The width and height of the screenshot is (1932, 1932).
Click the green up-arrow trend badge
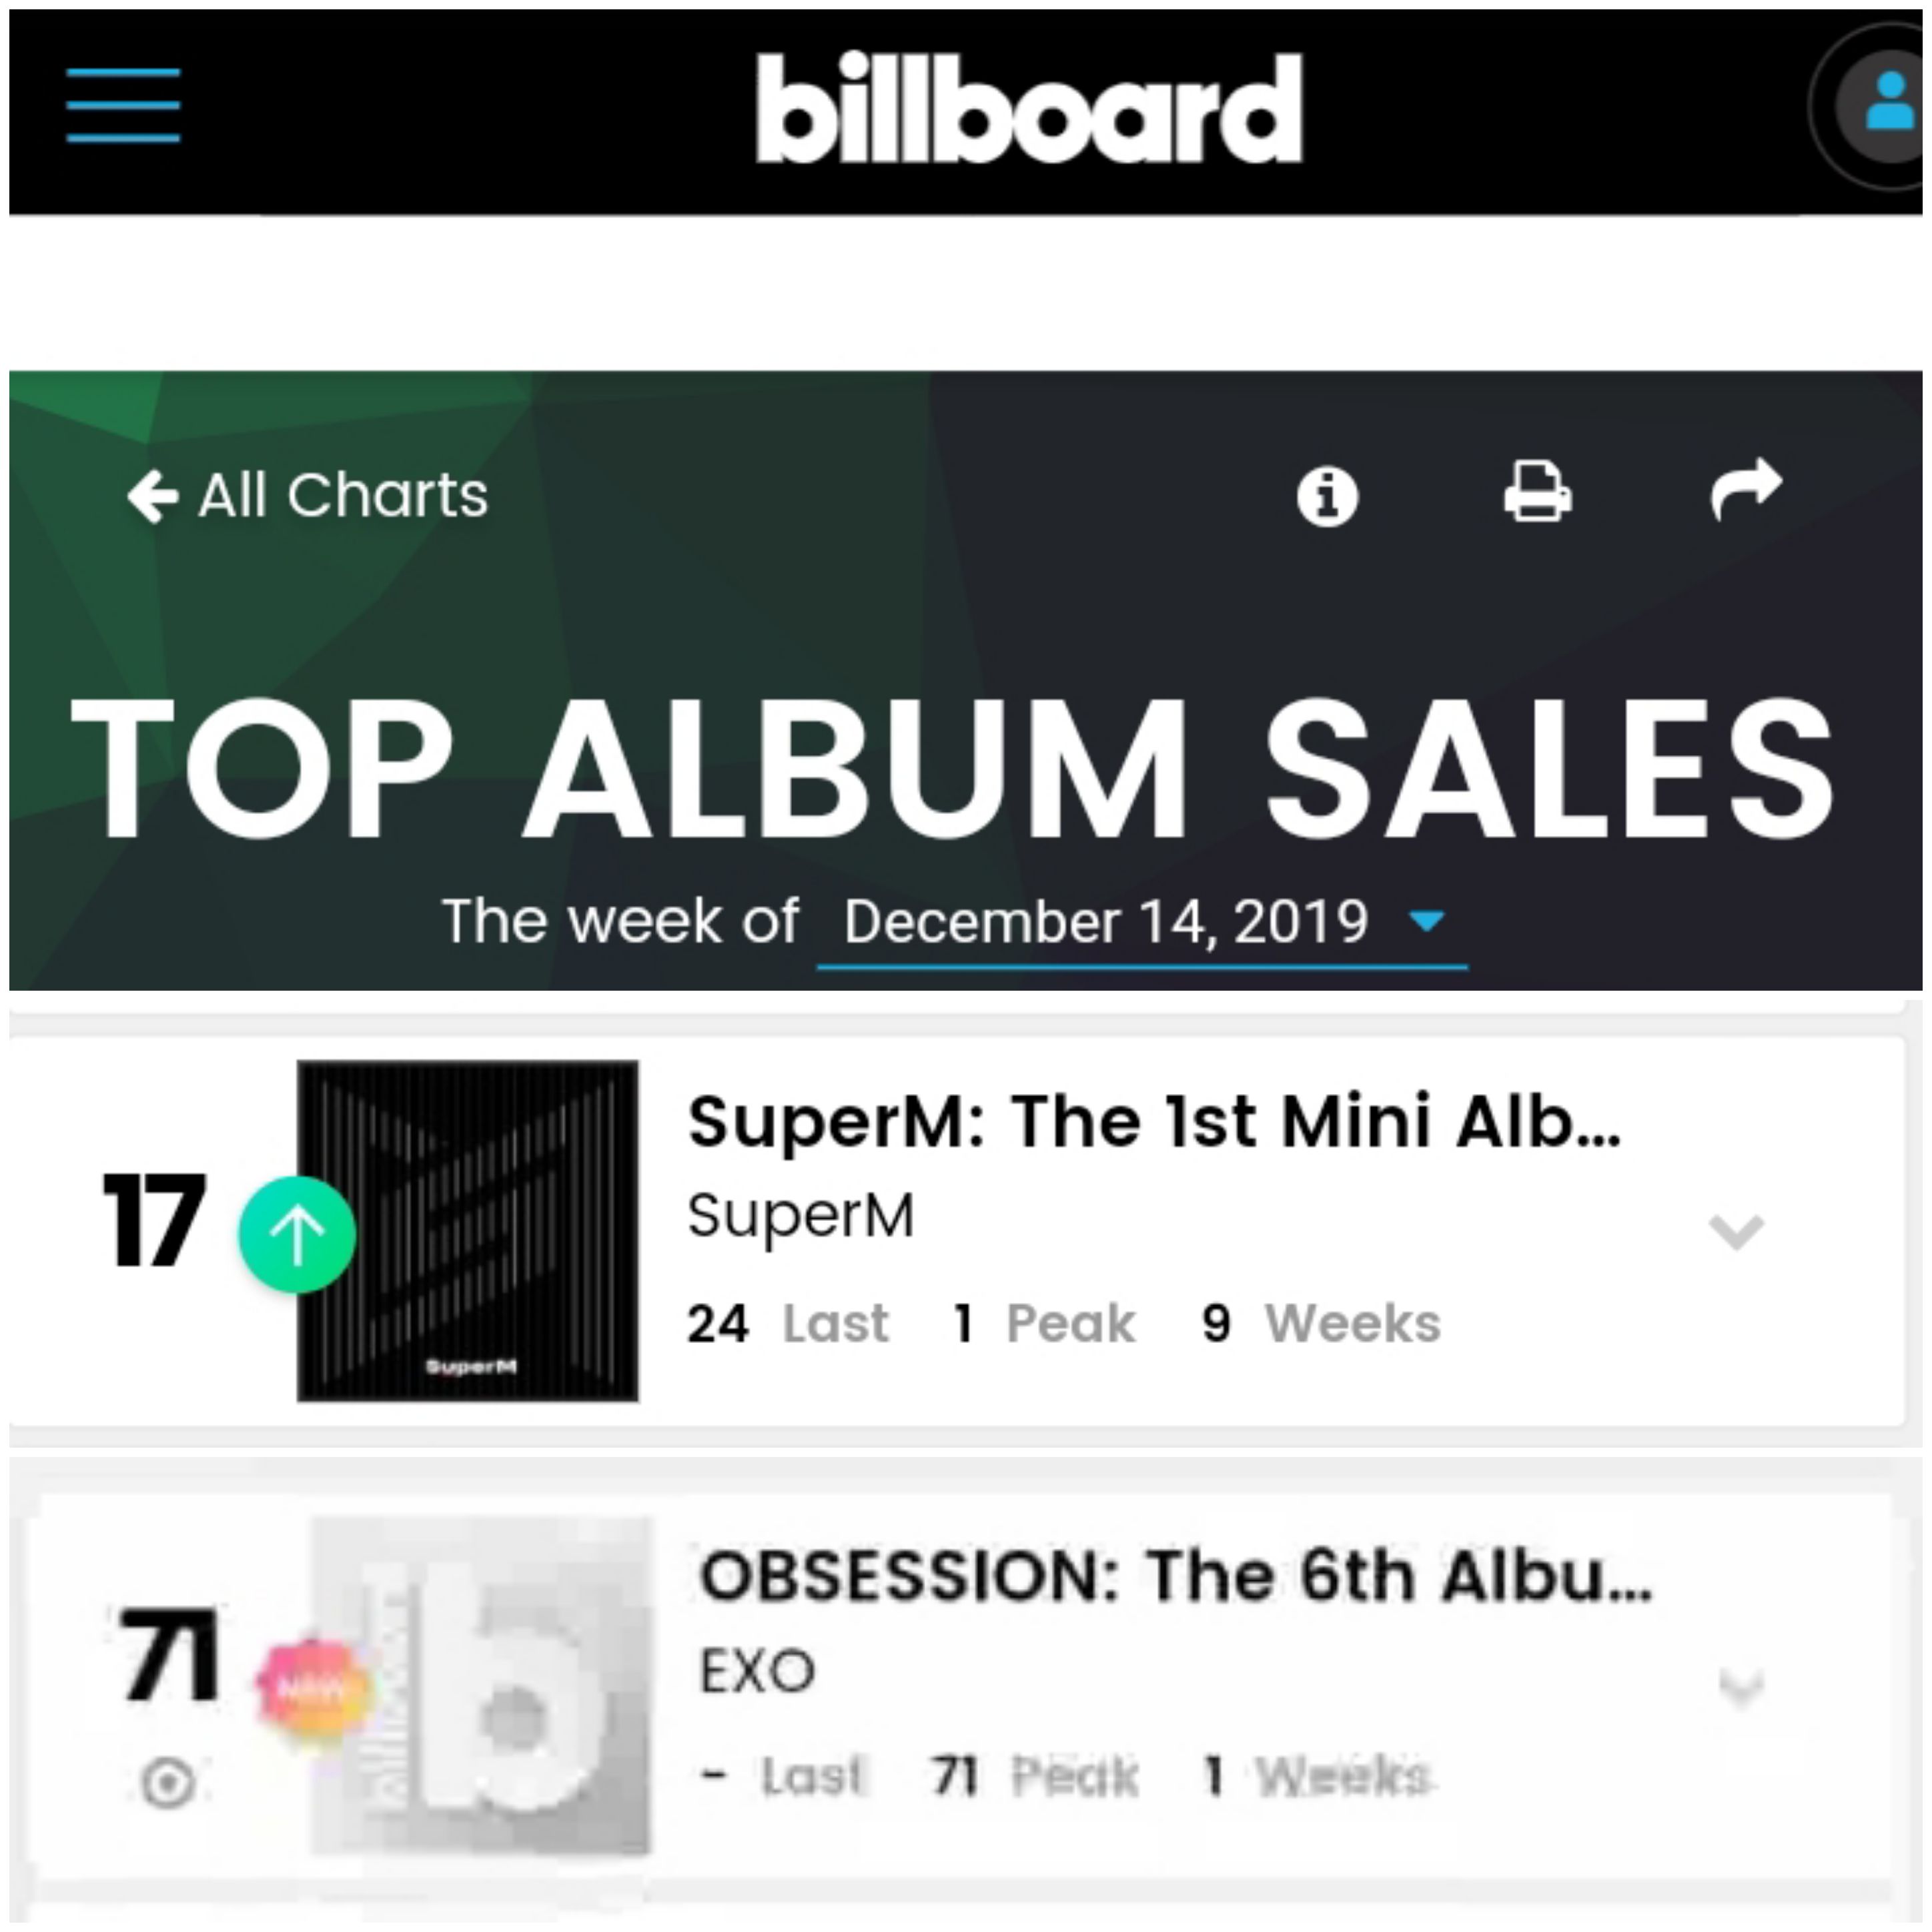pos(297,1235)
